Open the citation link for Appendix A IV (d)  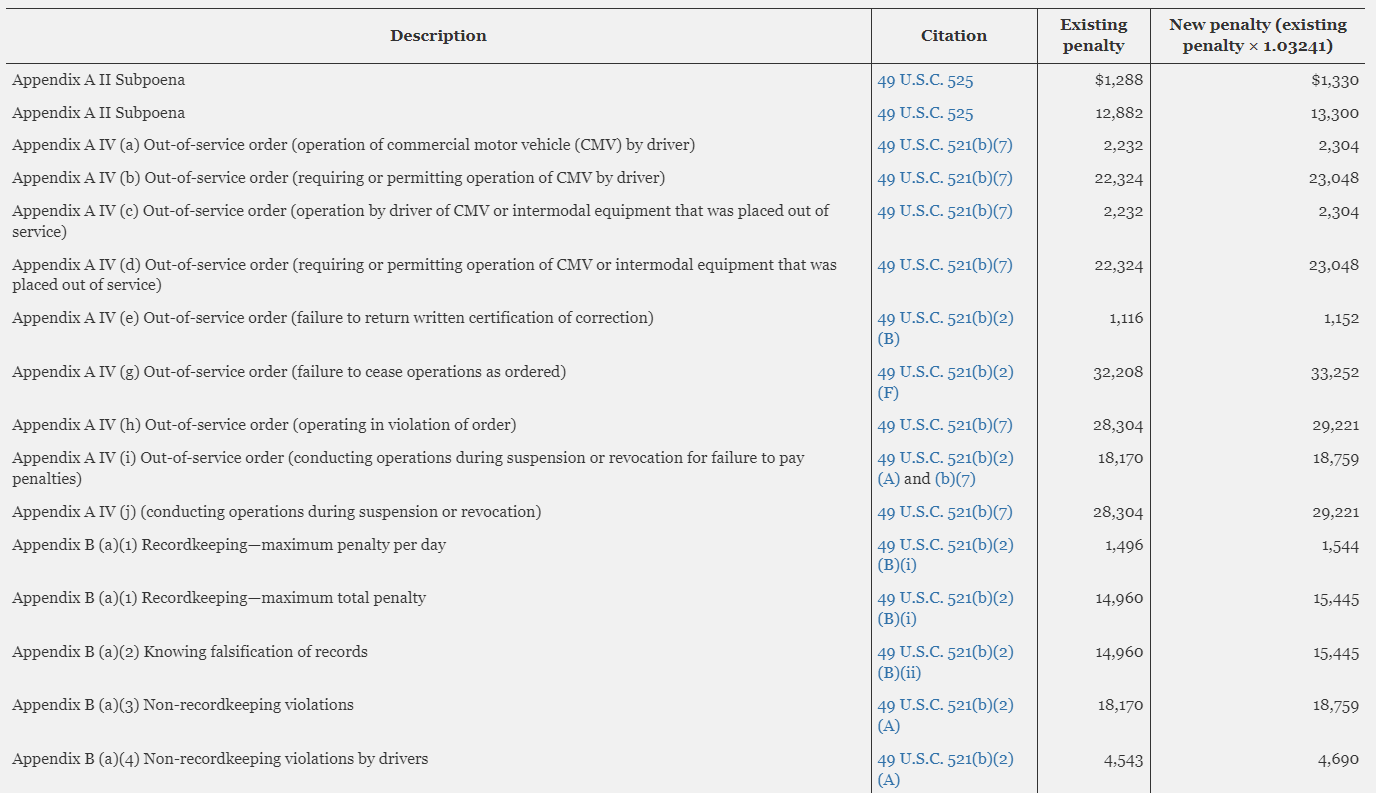[944, 266]
